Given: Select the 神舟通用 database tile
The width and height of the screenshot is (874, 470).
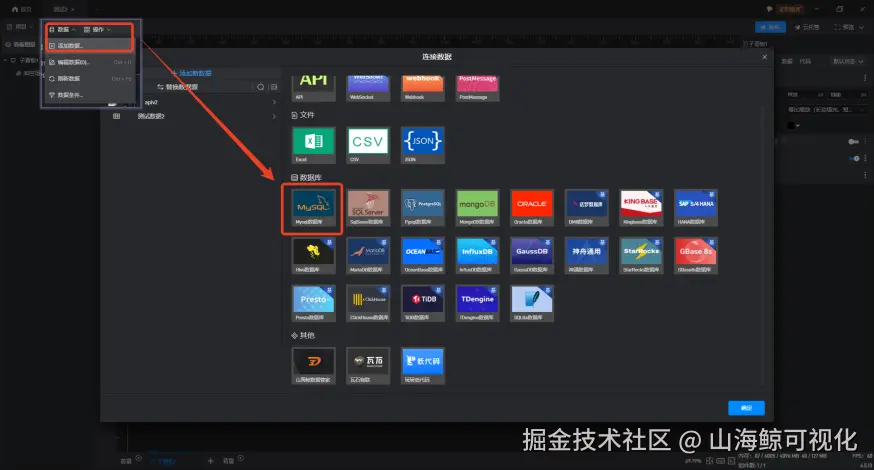Looking at the screenshot, I should point(586,256).
